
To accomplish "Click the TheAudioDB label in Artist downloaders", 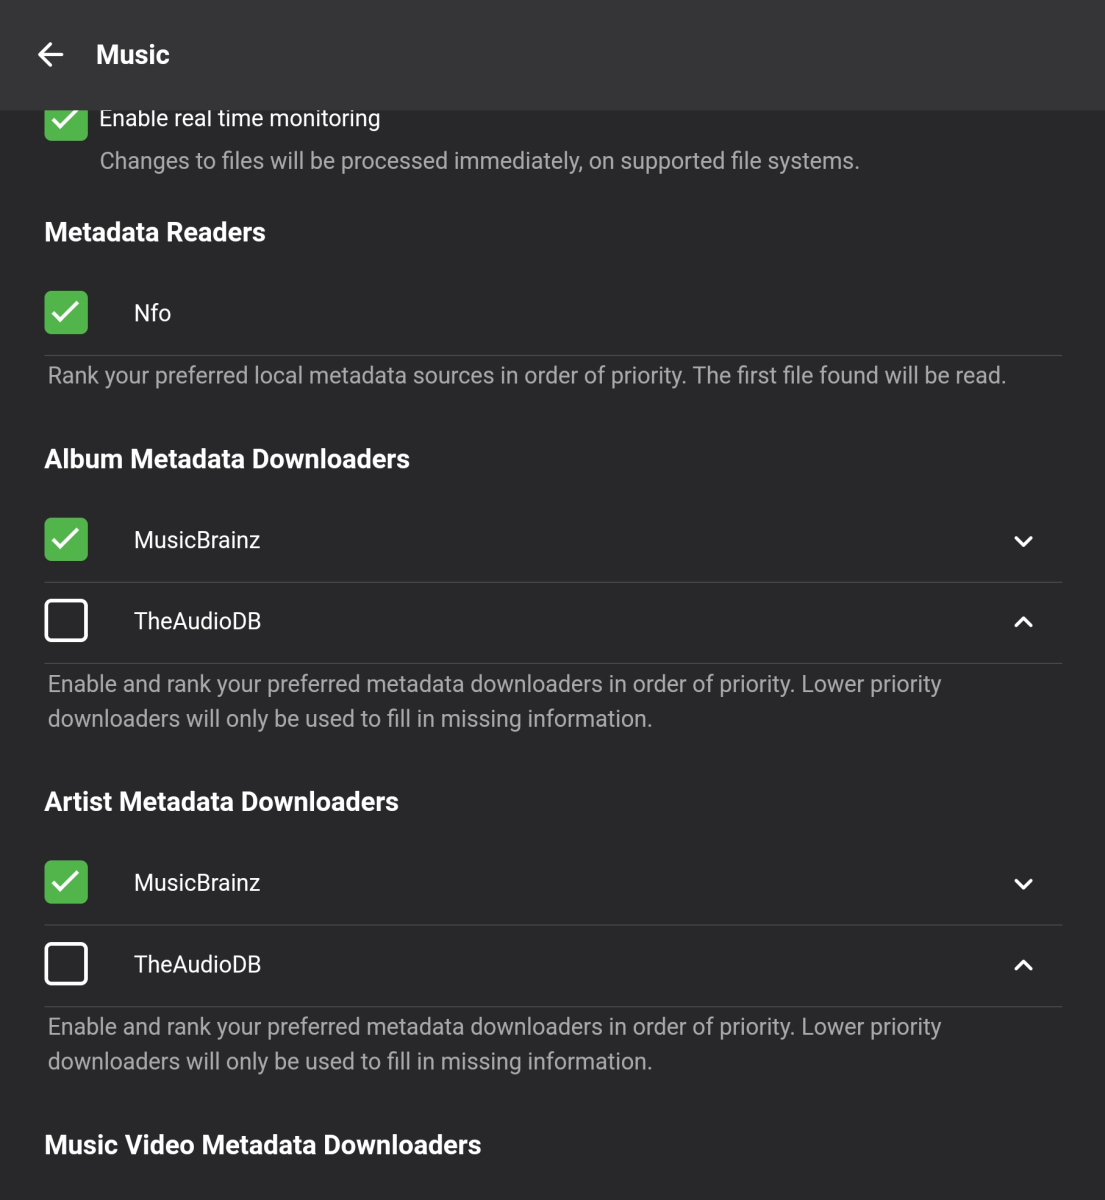I will pyautogui.click(x=197, y=964).
